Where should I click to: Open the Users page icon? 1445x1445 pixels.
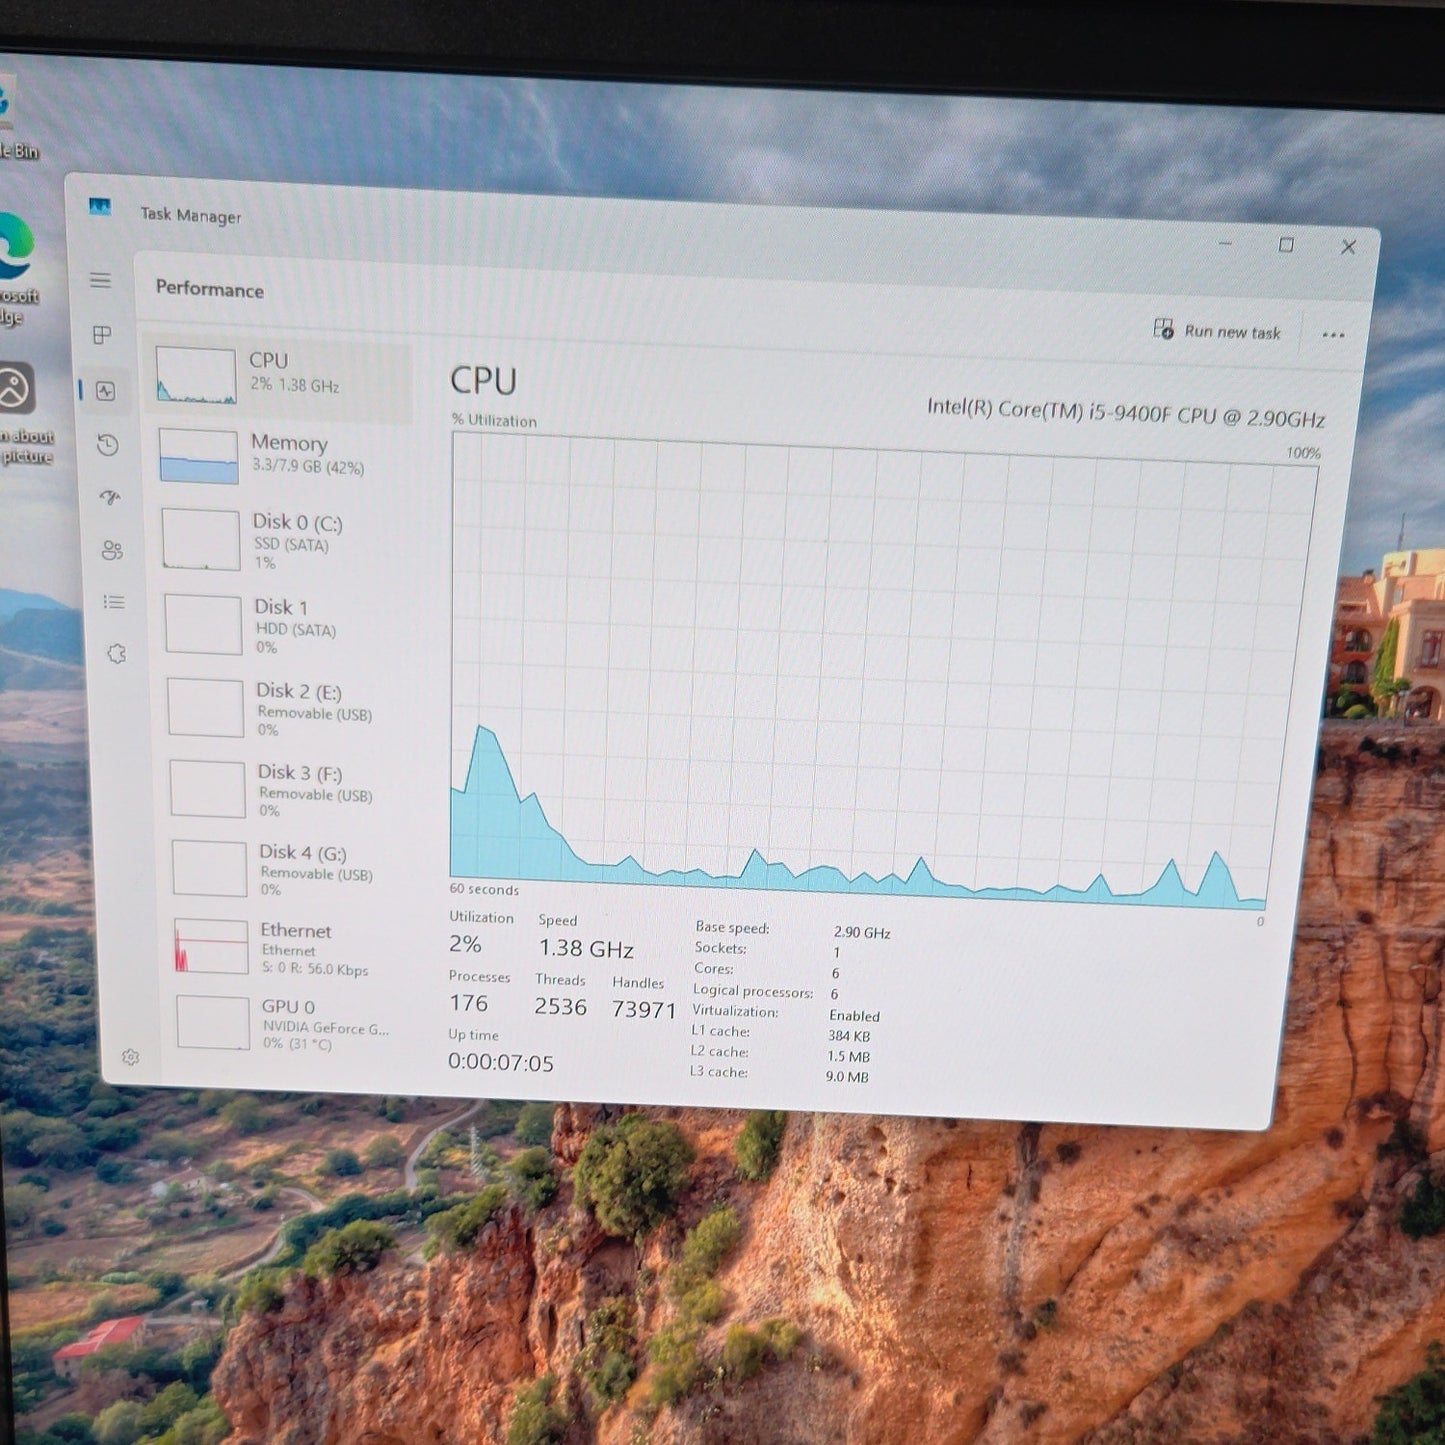tap(112, 550)
